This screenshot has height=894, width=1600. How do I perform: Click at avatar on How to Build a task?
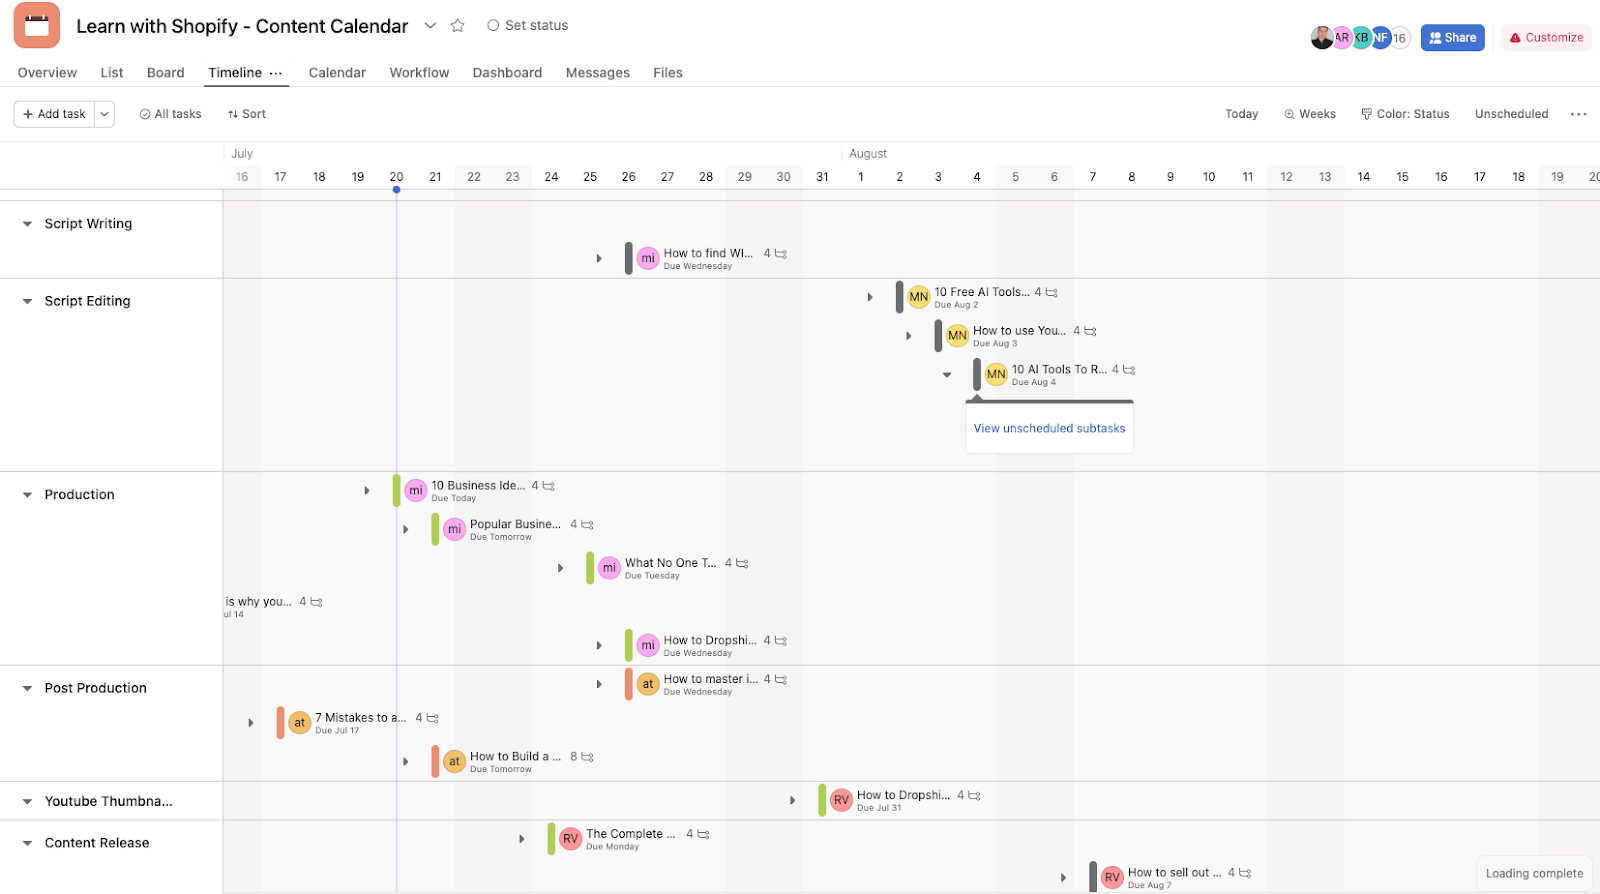pos(454,761)
